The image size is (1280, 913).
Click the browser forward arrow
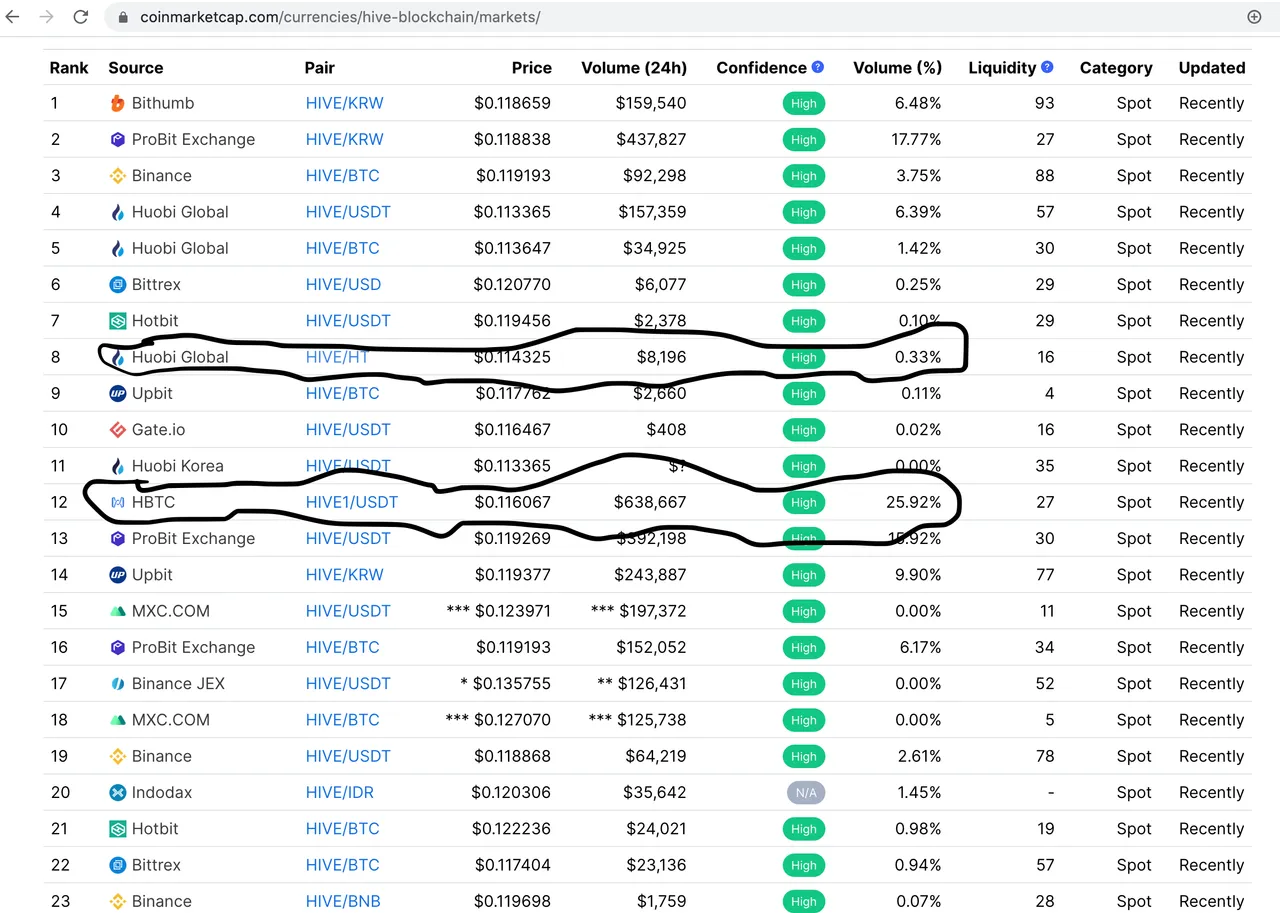point(46,17)
